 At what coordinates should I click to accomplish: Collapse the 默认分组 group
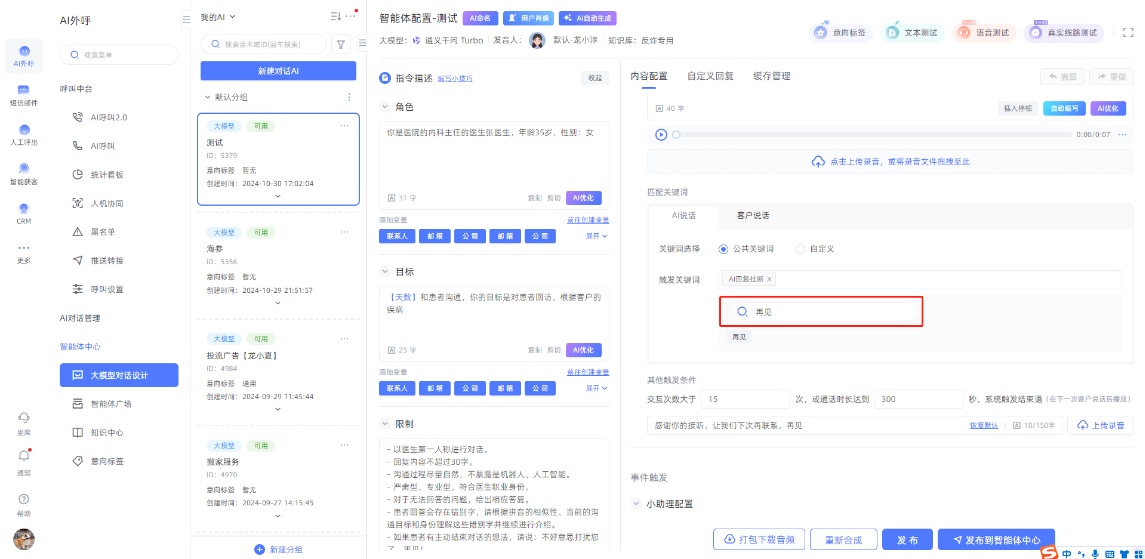(x=207, y=97)
